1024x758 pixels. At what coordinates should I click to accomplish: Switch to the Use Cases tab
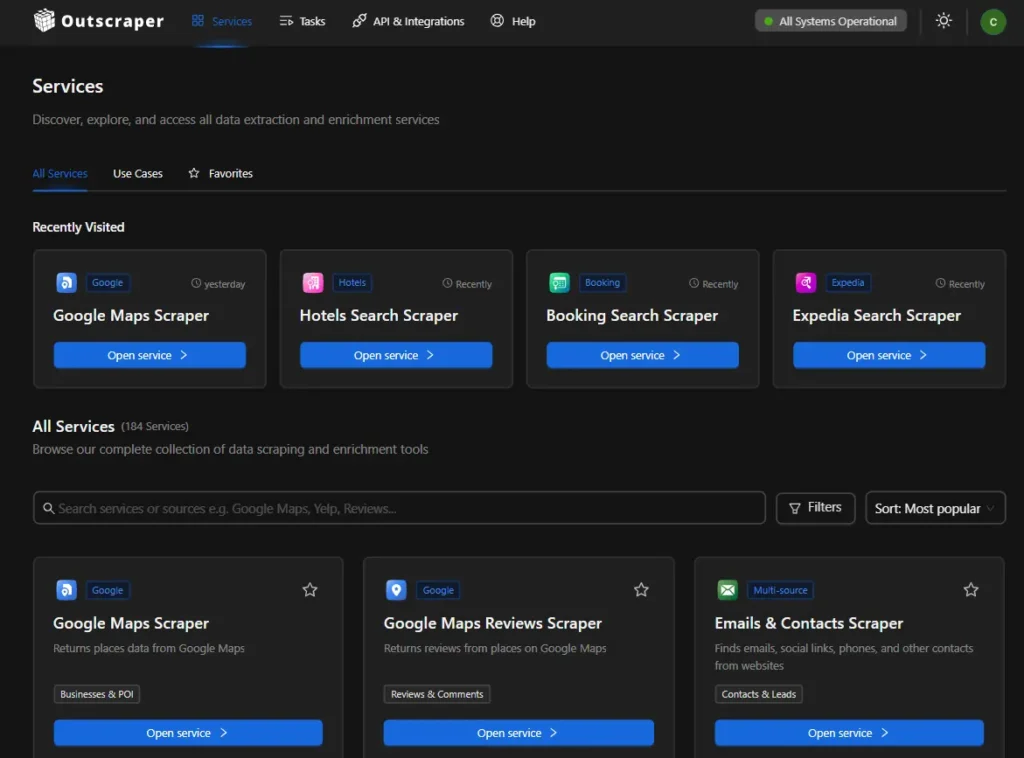(x=137, y=173)
